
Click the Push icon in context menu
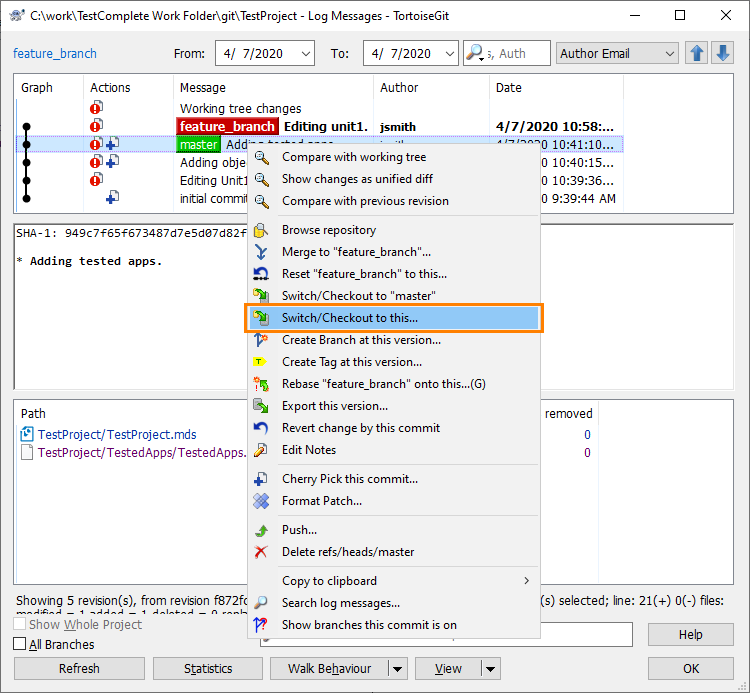(x=261, y=530)
